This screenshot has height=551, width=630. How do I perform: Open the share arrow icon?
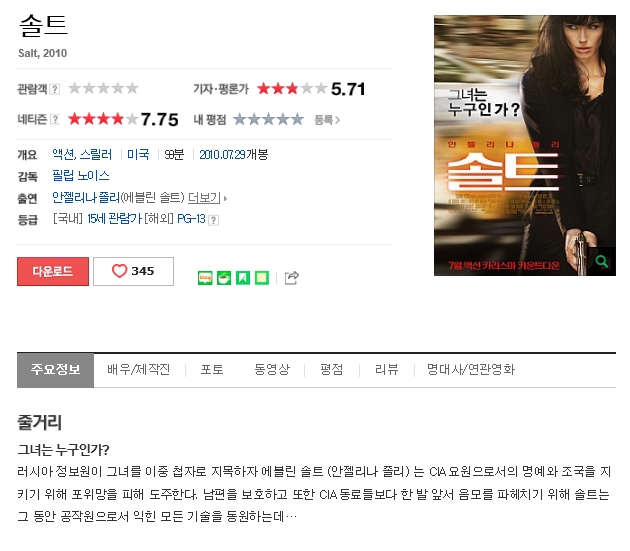pyautogui.click(x=292, y=277)
